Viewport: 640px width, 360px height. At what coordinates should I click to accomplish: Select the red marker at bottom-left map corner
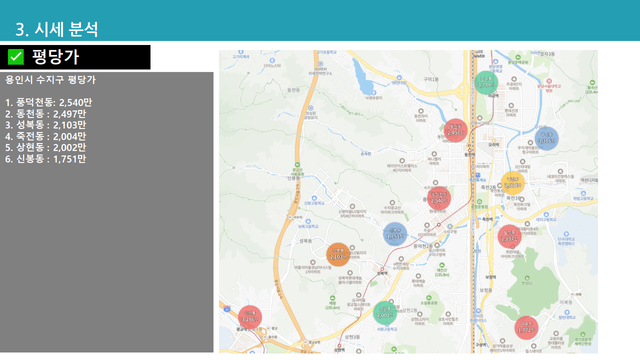250,317
